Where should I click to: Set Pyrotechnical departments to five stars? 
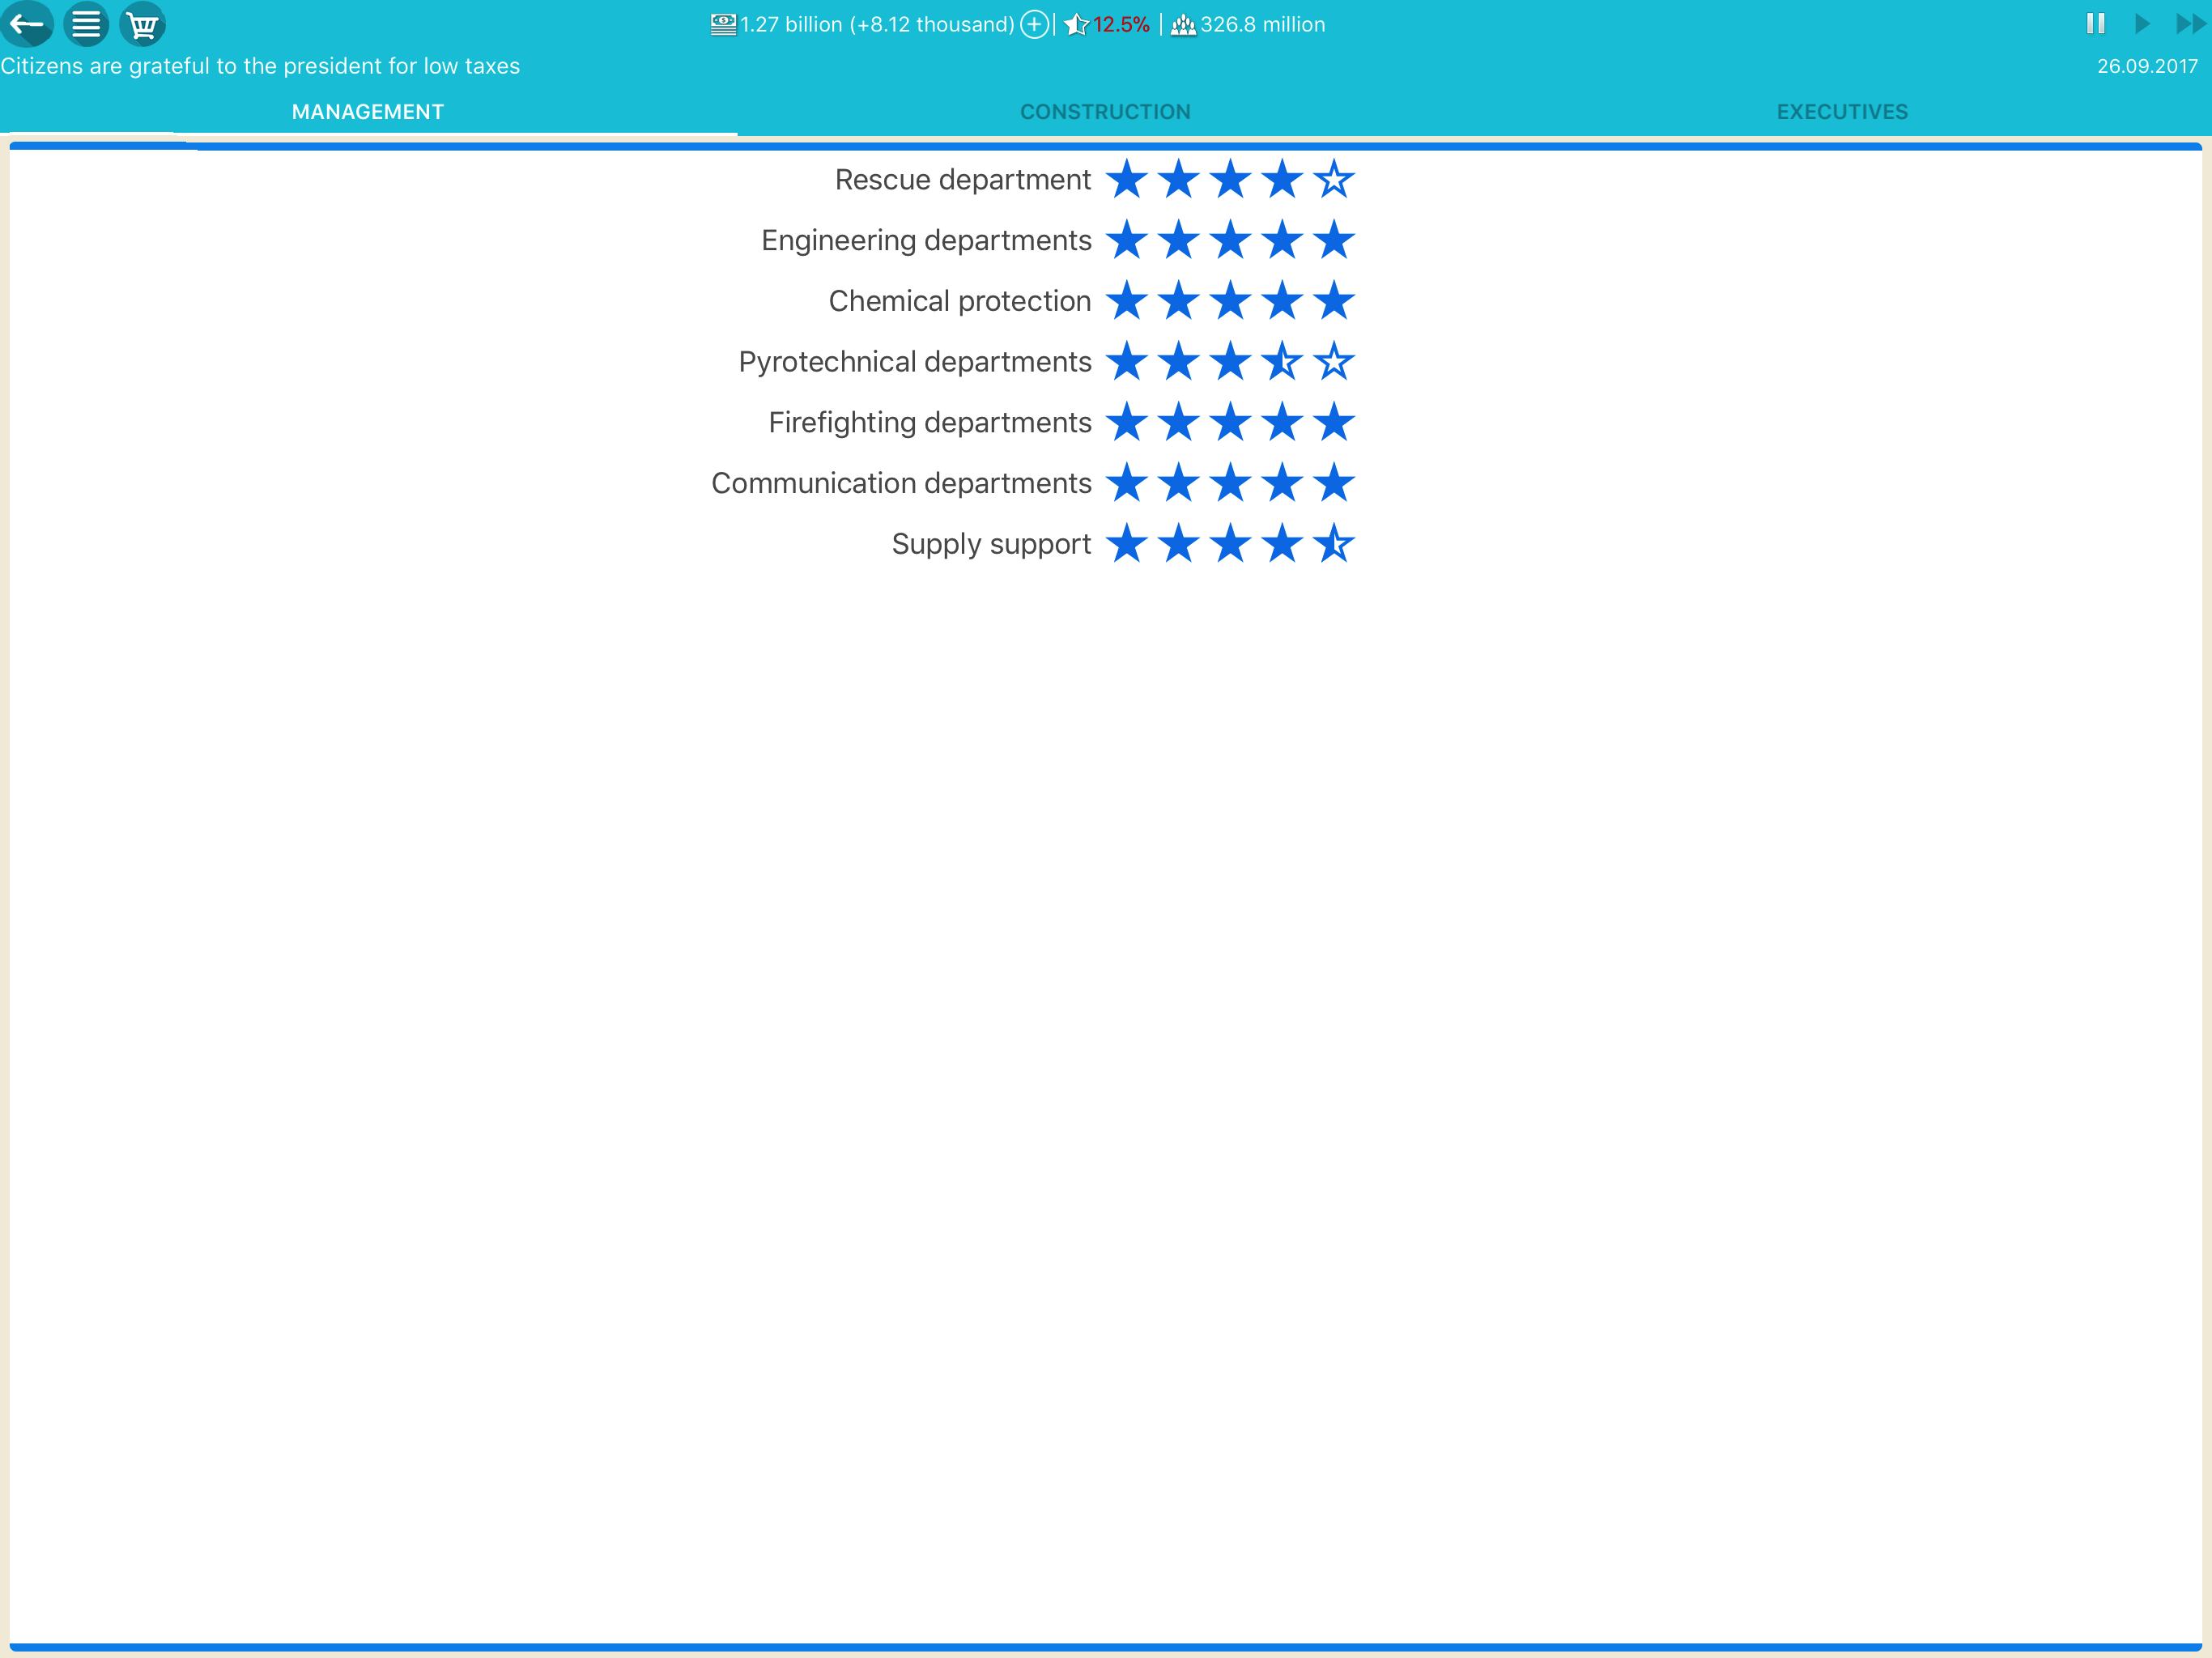coord(1334,362)
